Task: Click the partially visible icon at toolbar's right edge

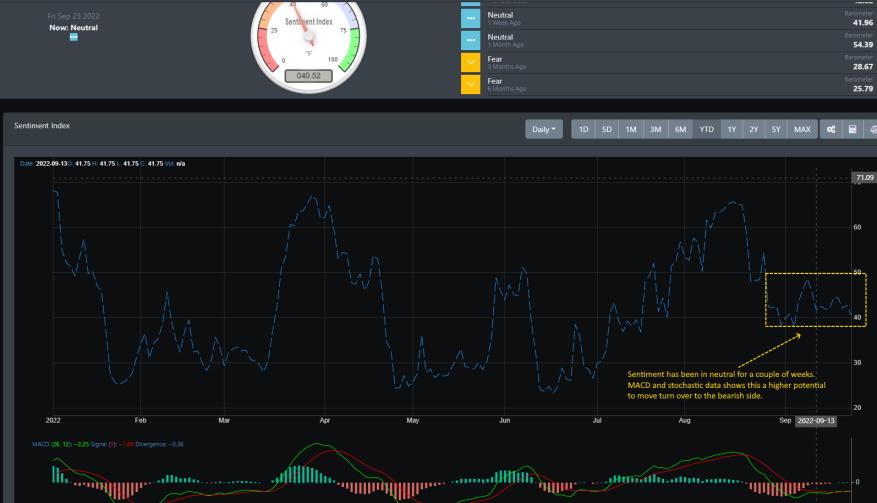Action: point(872,129)
